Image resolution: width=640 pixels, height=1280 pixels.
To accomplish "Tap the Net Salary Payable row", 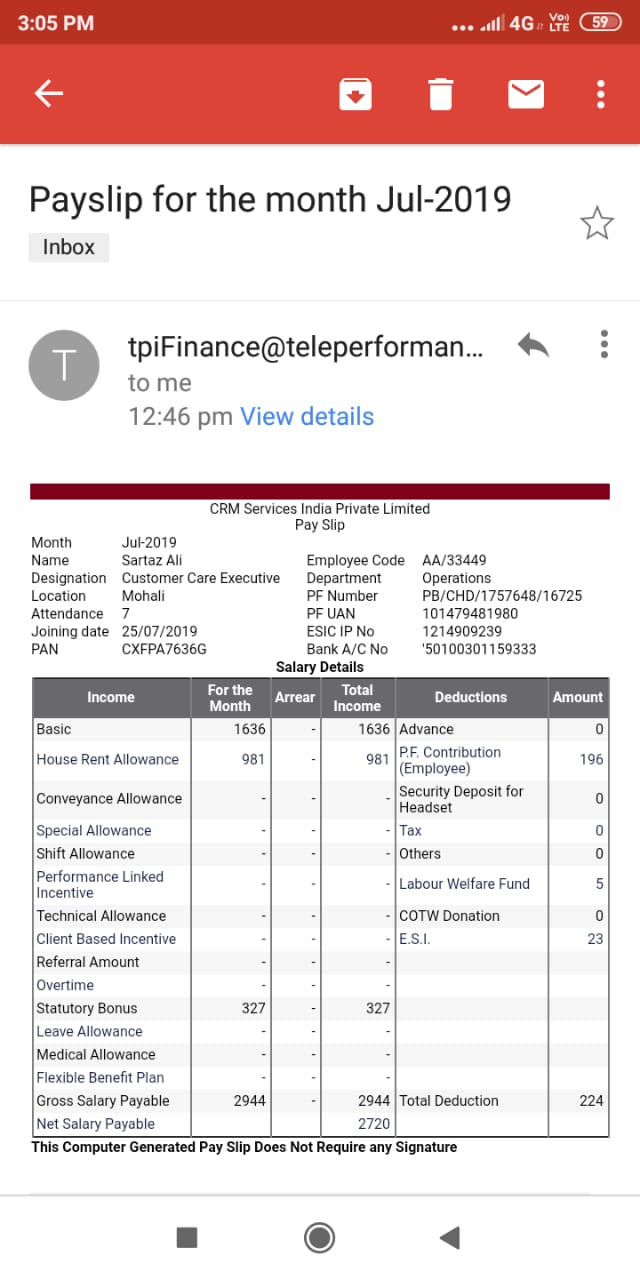I will (x=96, y=1124).
